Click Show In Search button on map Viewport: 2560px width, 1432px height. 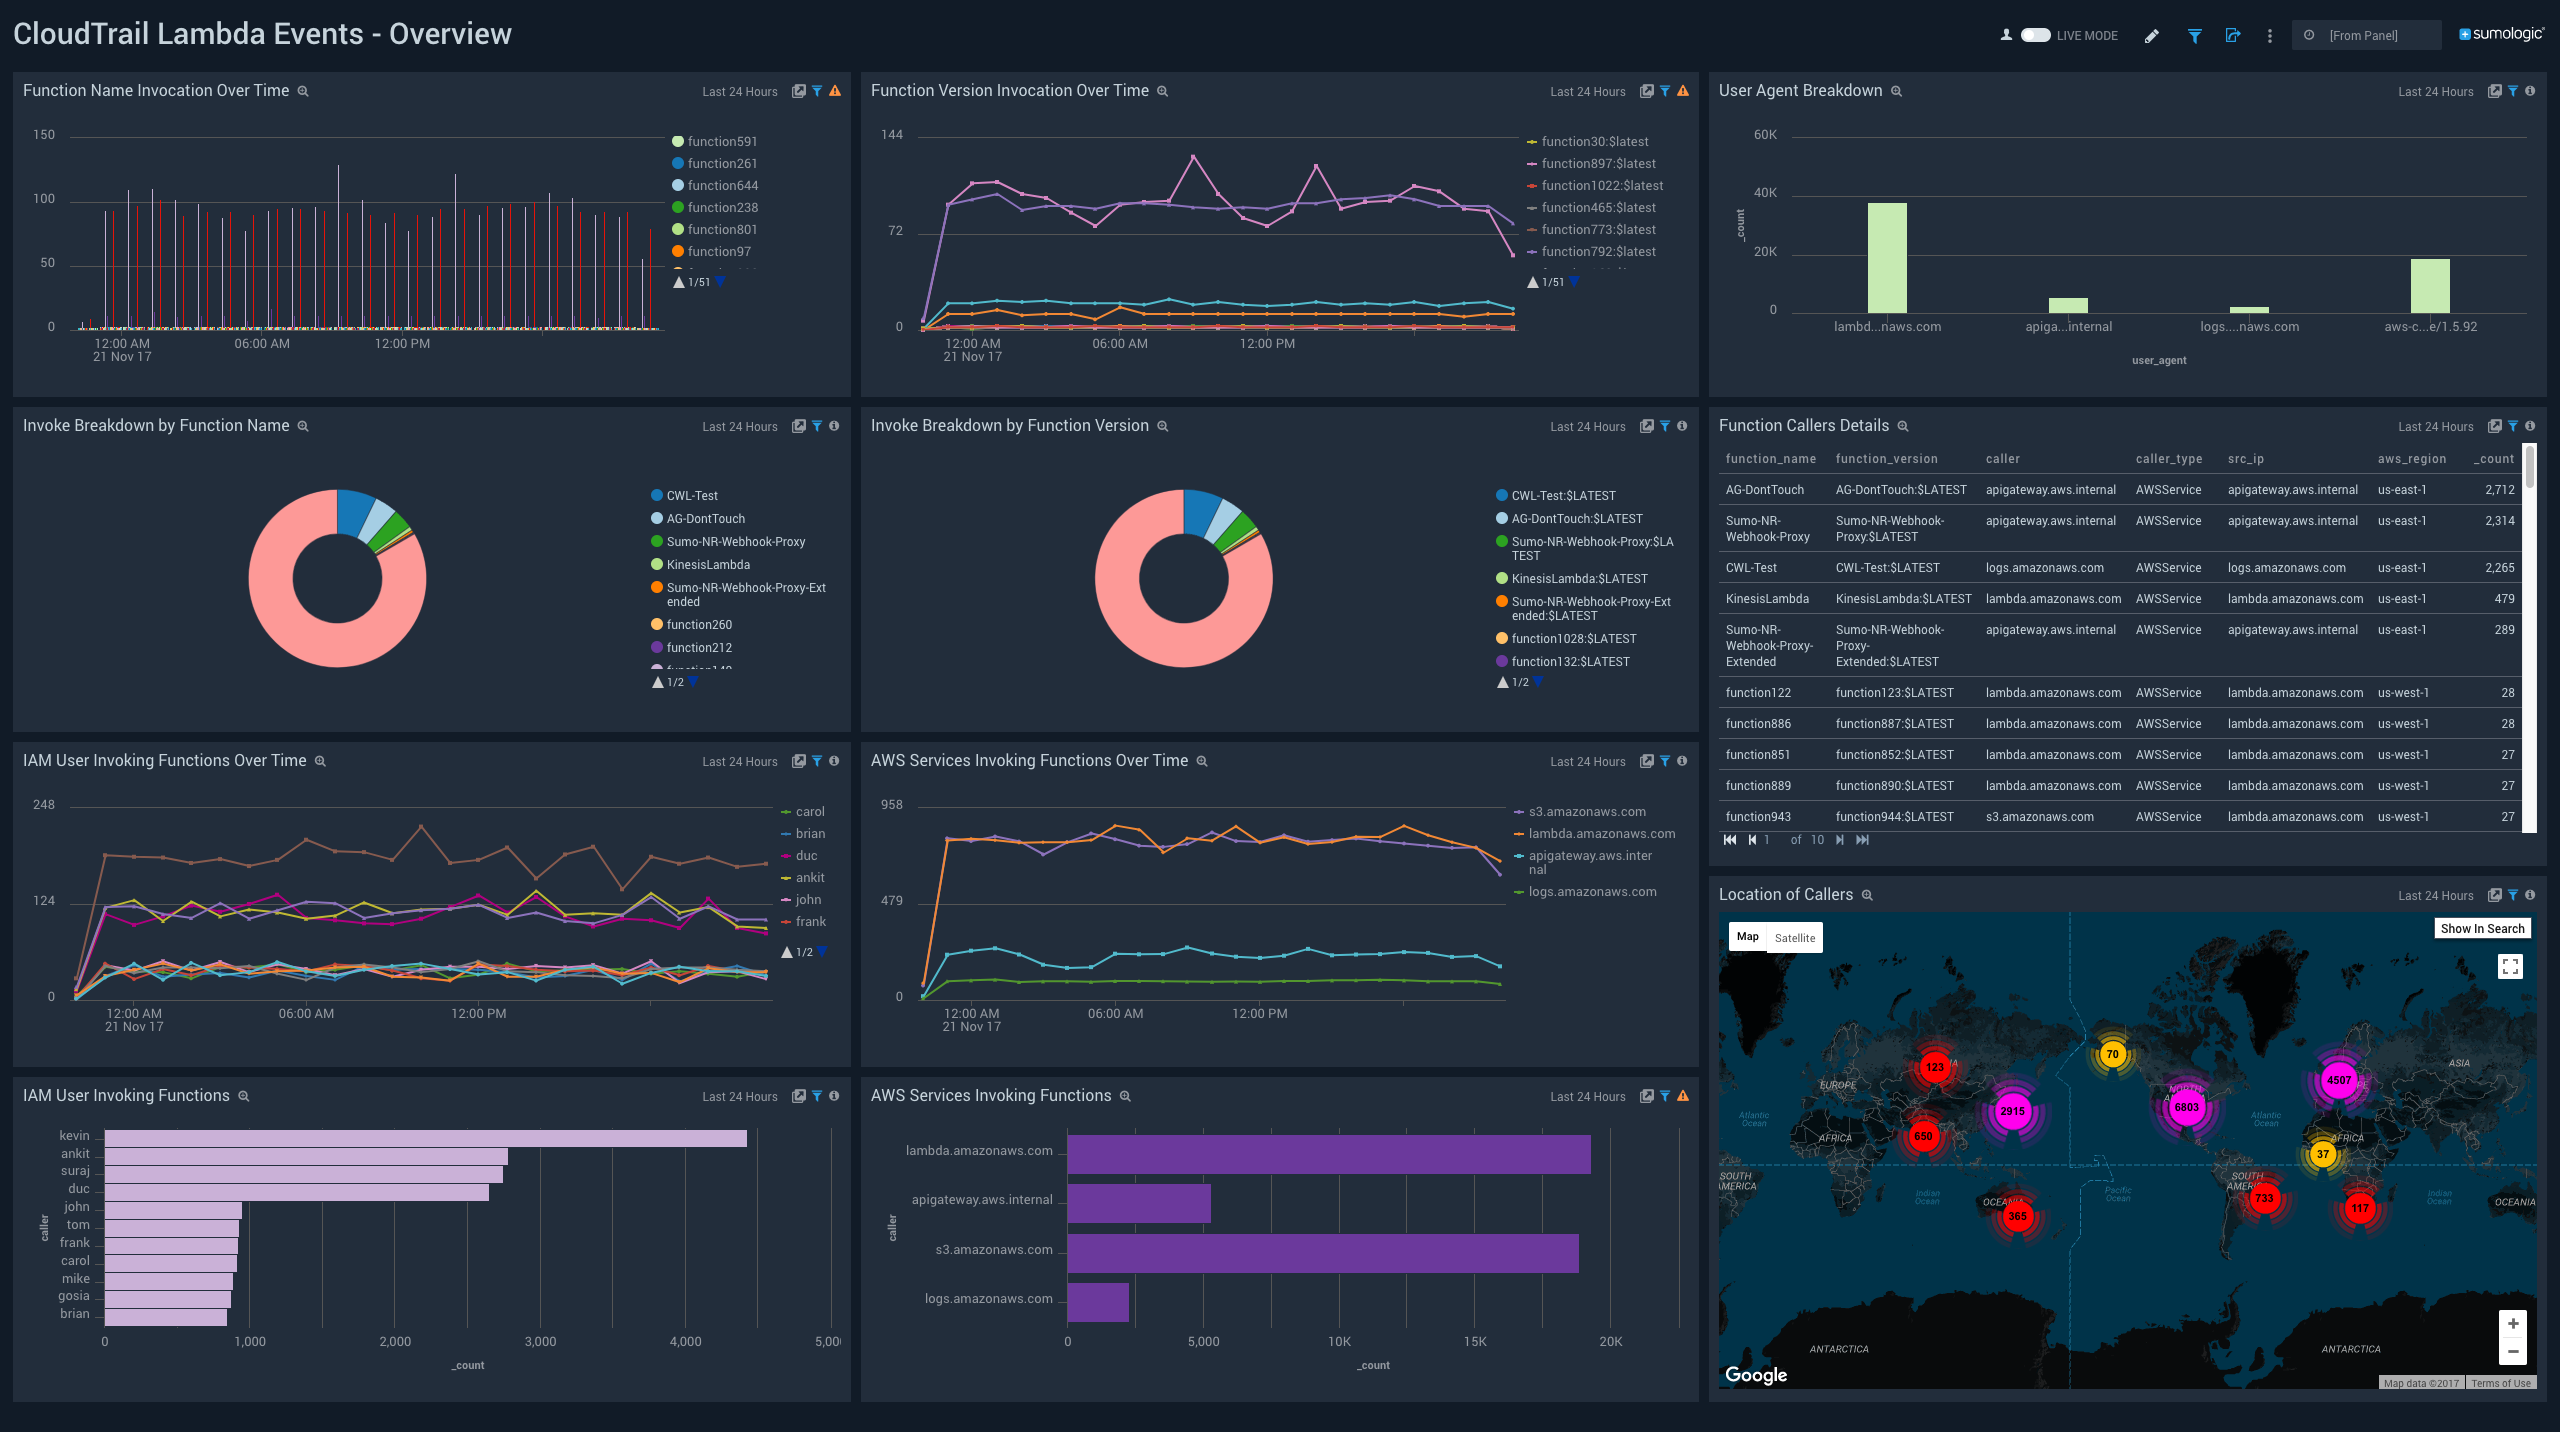[x=2482, y=929]
